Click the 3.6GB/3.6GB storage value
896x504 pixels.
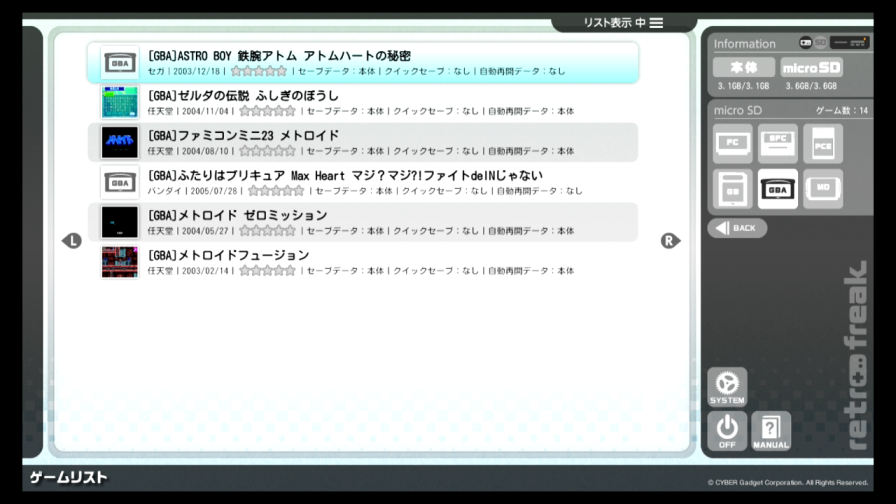click(811, 86)
